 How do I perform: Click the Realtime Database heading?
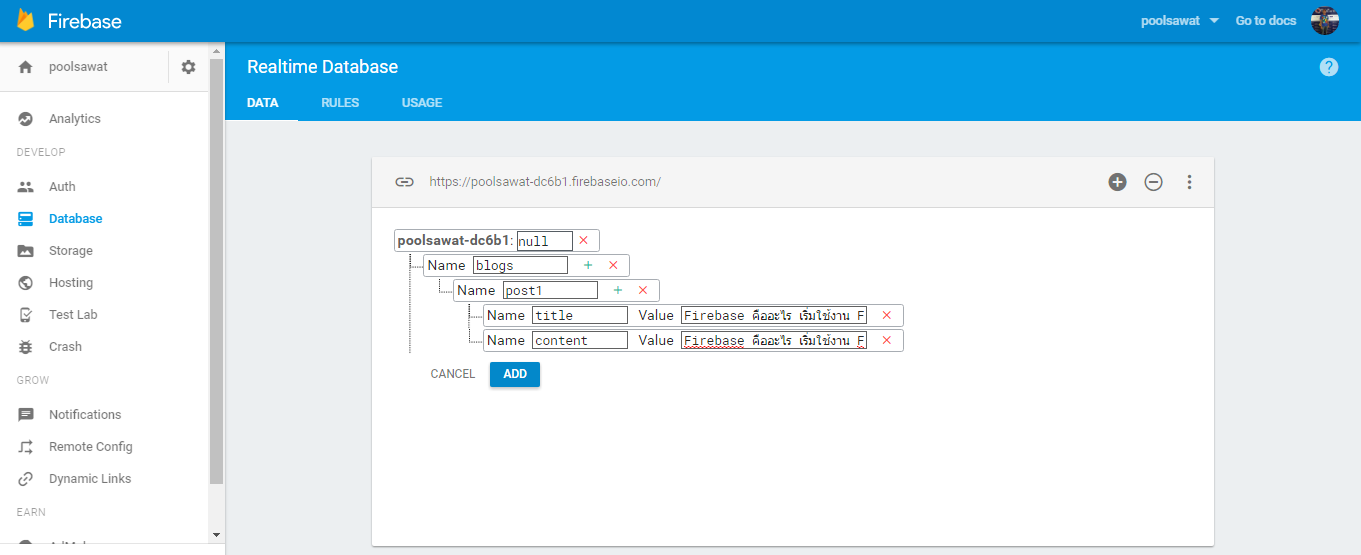(x=322, y=67)
